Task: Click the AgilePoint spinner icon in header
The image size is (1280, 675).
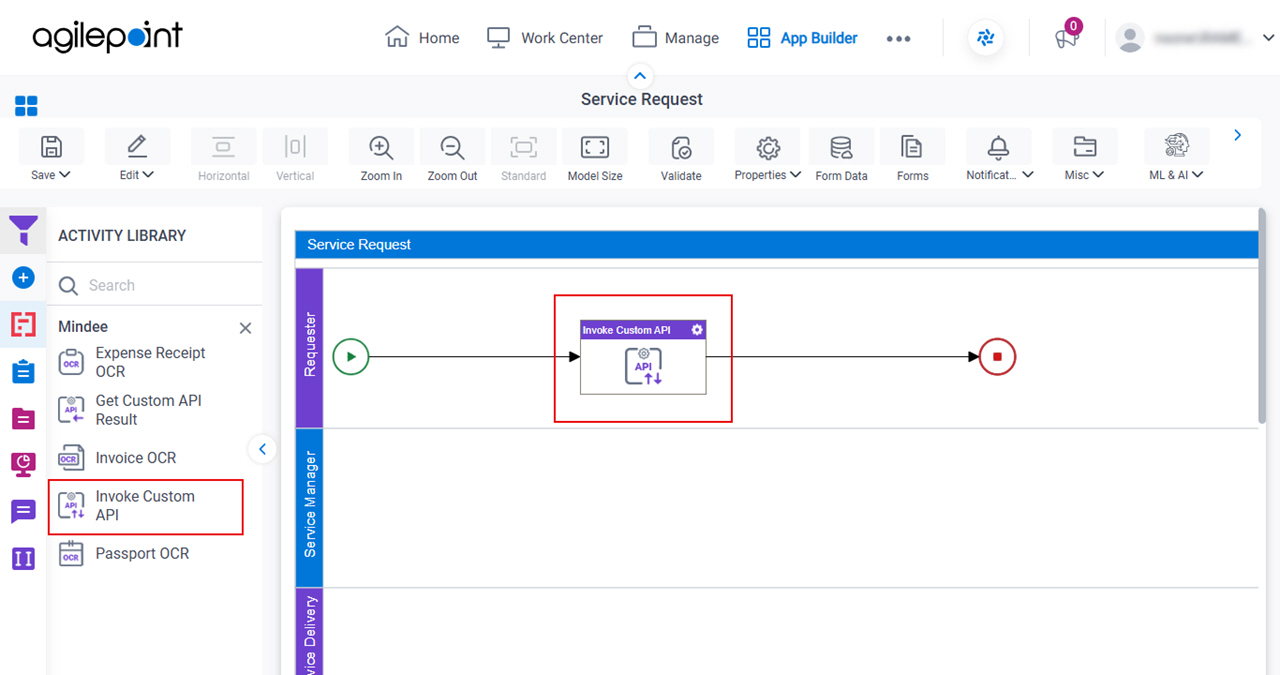Action: pos(986,38)
